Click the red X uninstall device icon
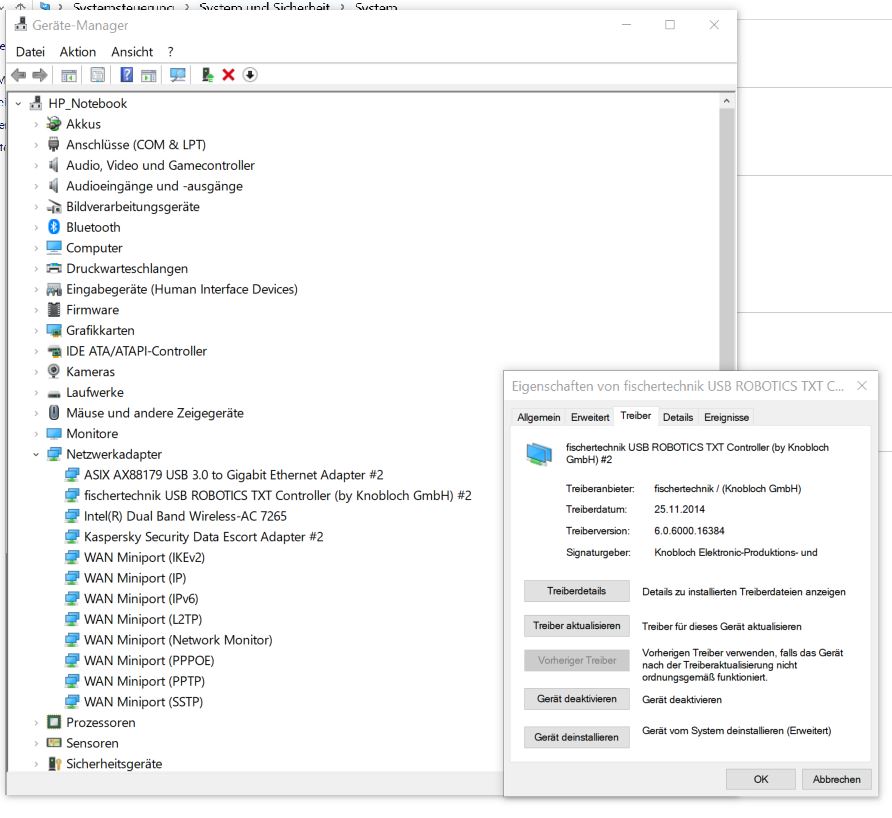 click(228, 75)
